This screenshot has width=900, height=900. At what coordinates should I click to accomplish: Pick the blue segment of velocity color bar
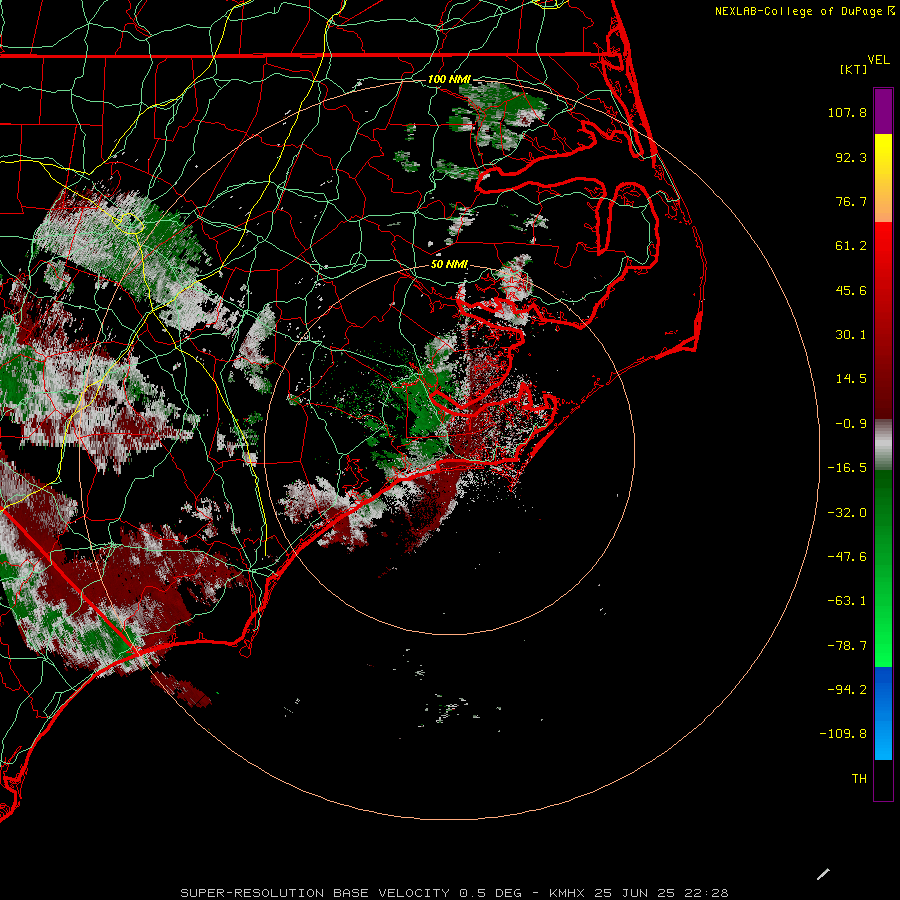(x=883, y=713)
